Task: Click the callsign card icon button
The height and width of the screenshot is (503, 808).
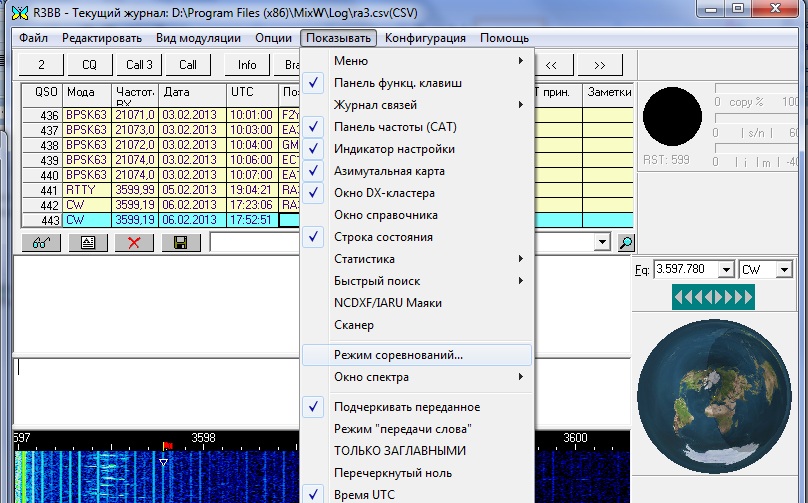Action: pos(88,243)
